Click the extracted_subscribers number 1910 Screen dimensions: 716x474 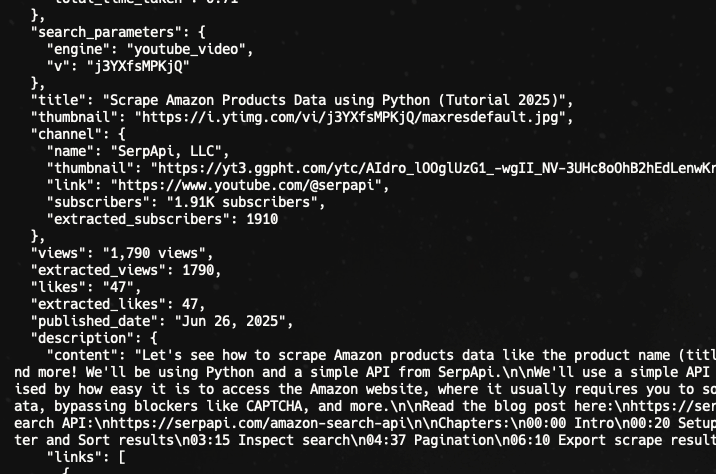tap(262, 219)
